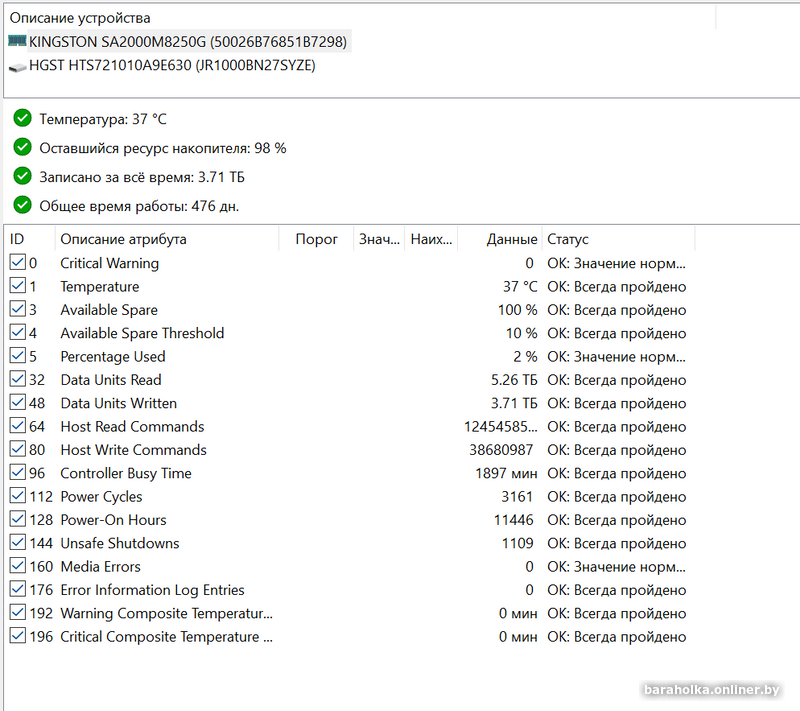Toggle the Data Units Read checkbox
The height and width of the screenshot is (711, 800).
click(18, 379)
